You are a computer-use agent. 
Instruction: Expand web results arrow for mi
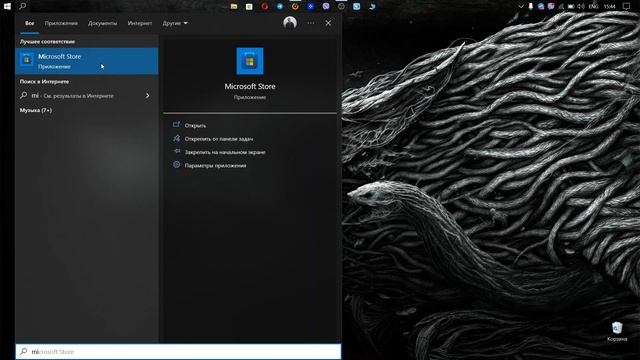(x=147, y=96)
